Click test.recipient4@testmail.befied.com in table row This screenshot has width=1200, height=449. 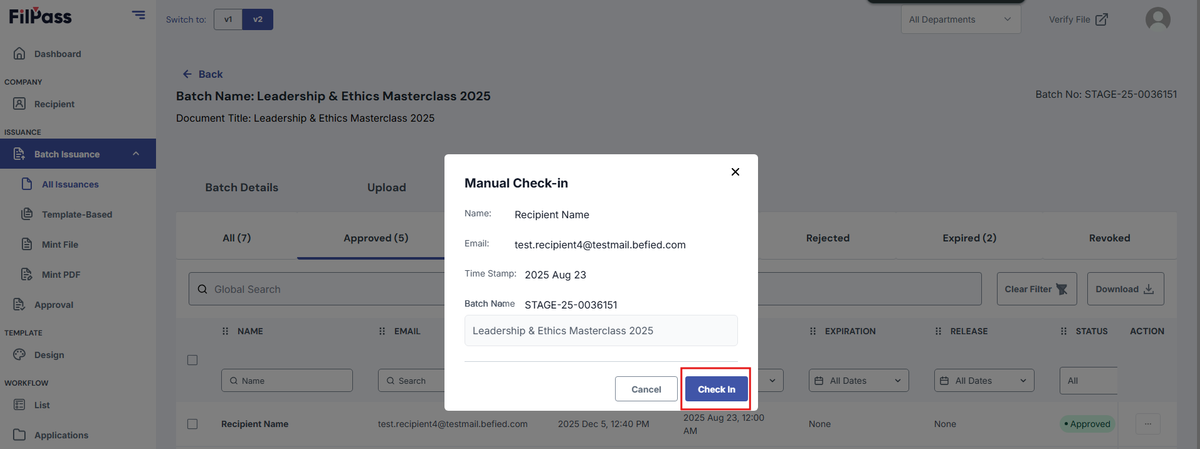tap(453, 424)
